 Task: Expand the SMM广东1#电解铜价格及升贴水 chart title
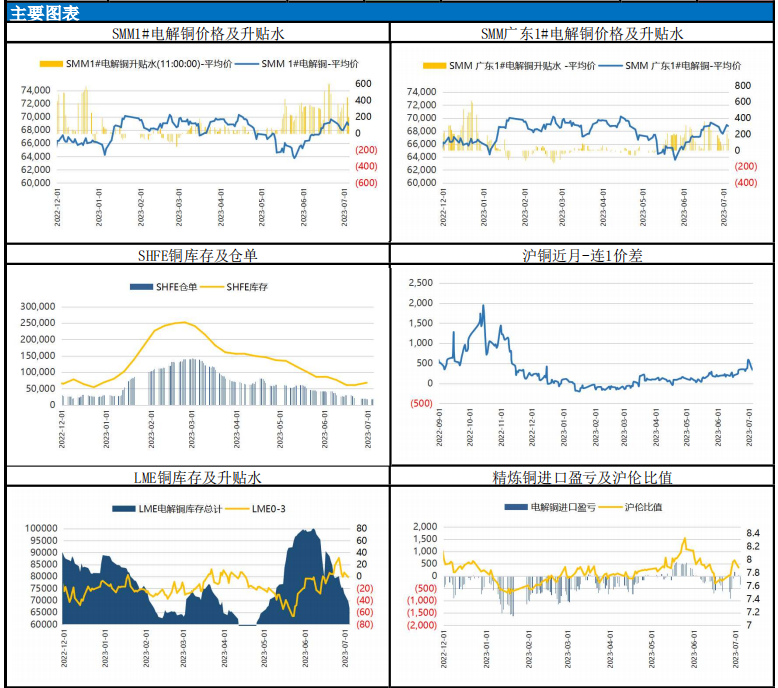pos(582,33)
